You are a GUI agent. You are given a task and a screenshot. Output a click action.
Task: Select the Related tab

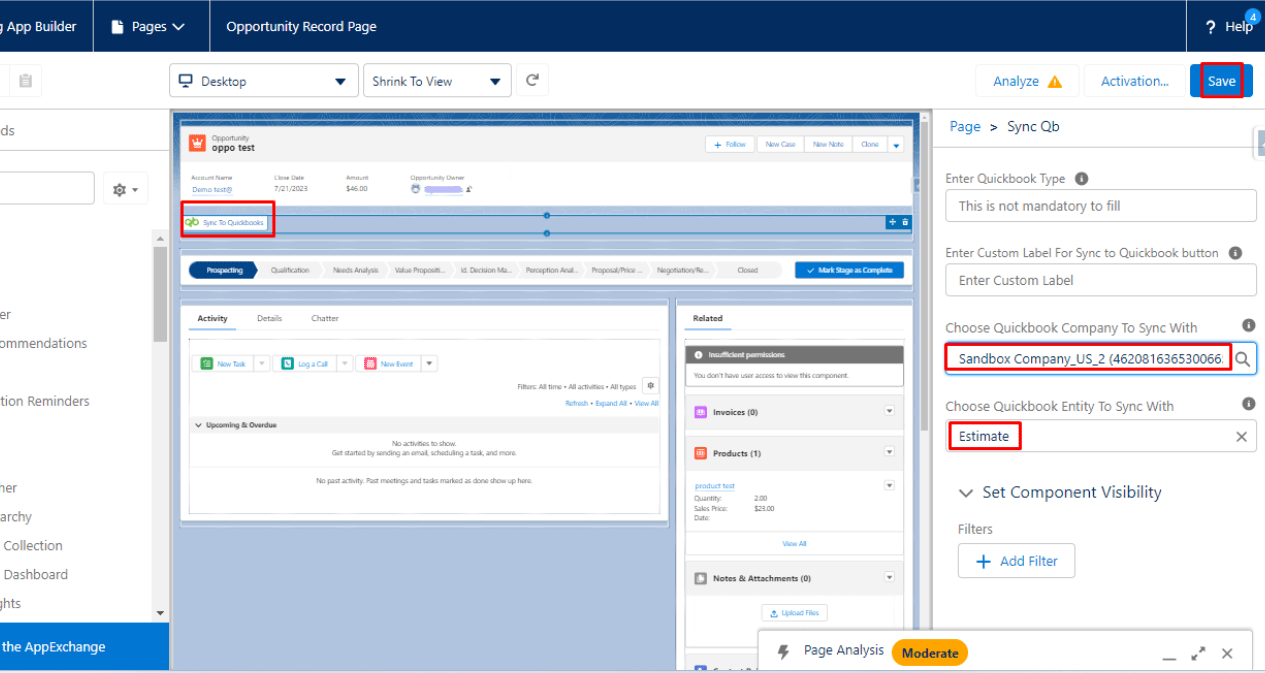(707, 318)
